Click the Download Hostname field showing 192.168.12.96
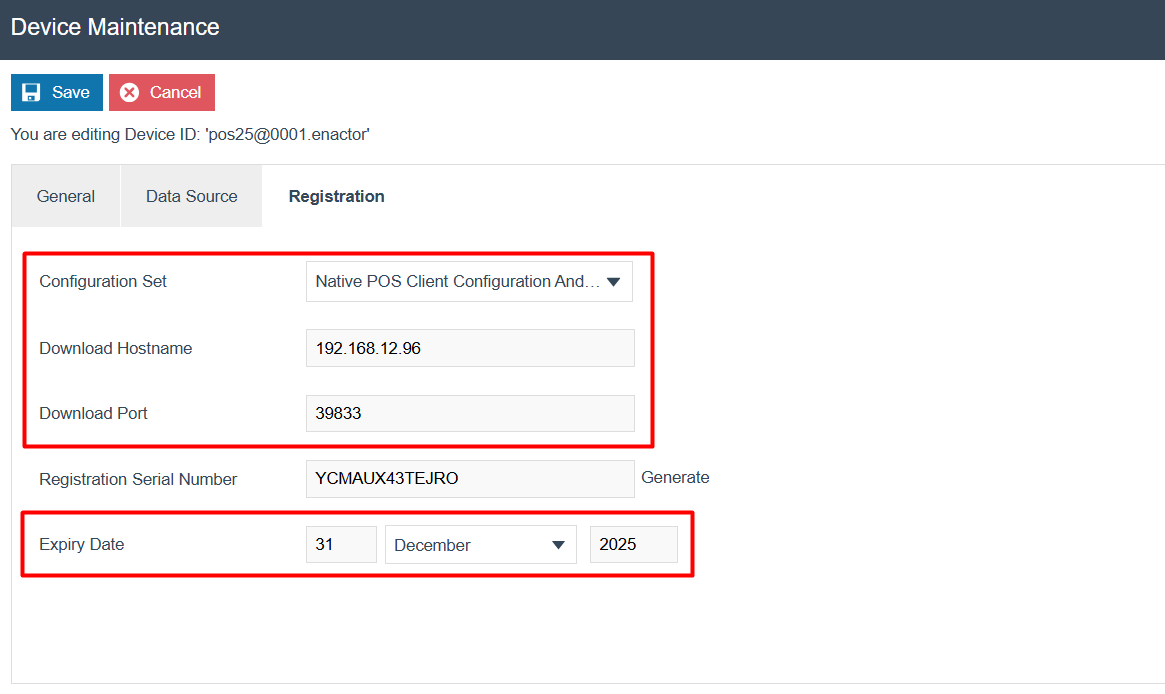Image resolution: width=1165 pixels, height=694 pixels. [x=469, y=347]
